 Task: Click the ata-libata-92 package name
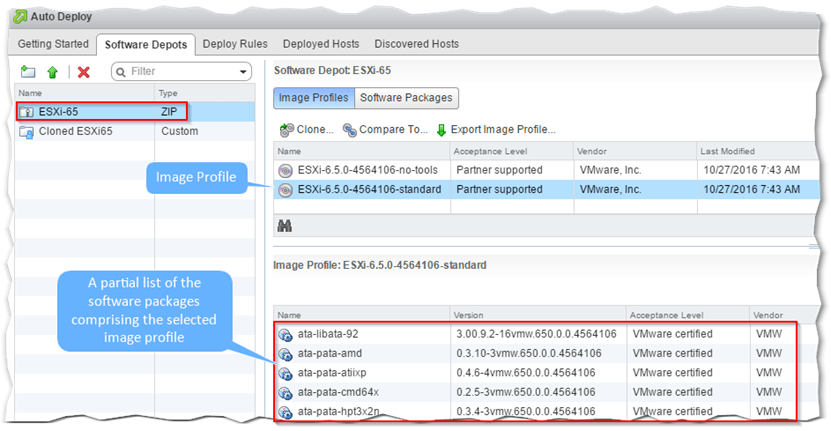point(328,334)
